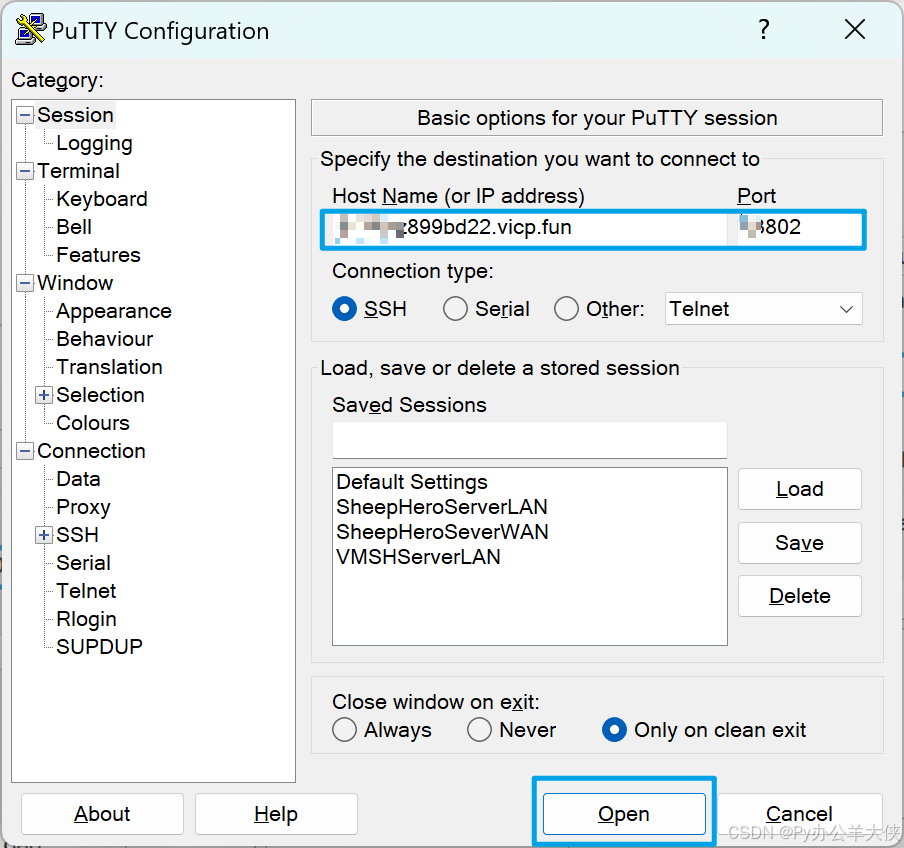904x848 pixels.
Task: Collapse the Window tree node
Action: point(24,283)
